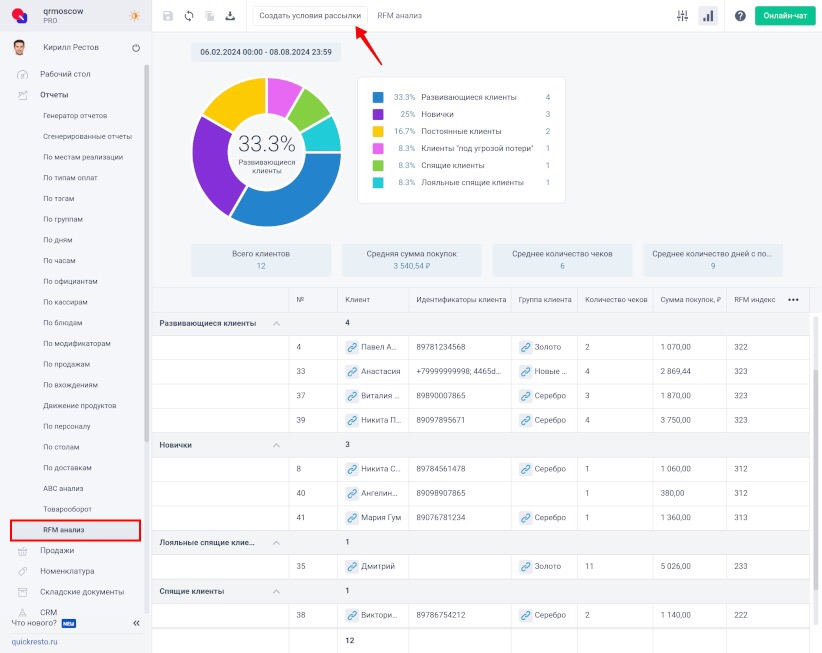Open Товарооборот report
822x653 pixels.
[x=67, y=509]
